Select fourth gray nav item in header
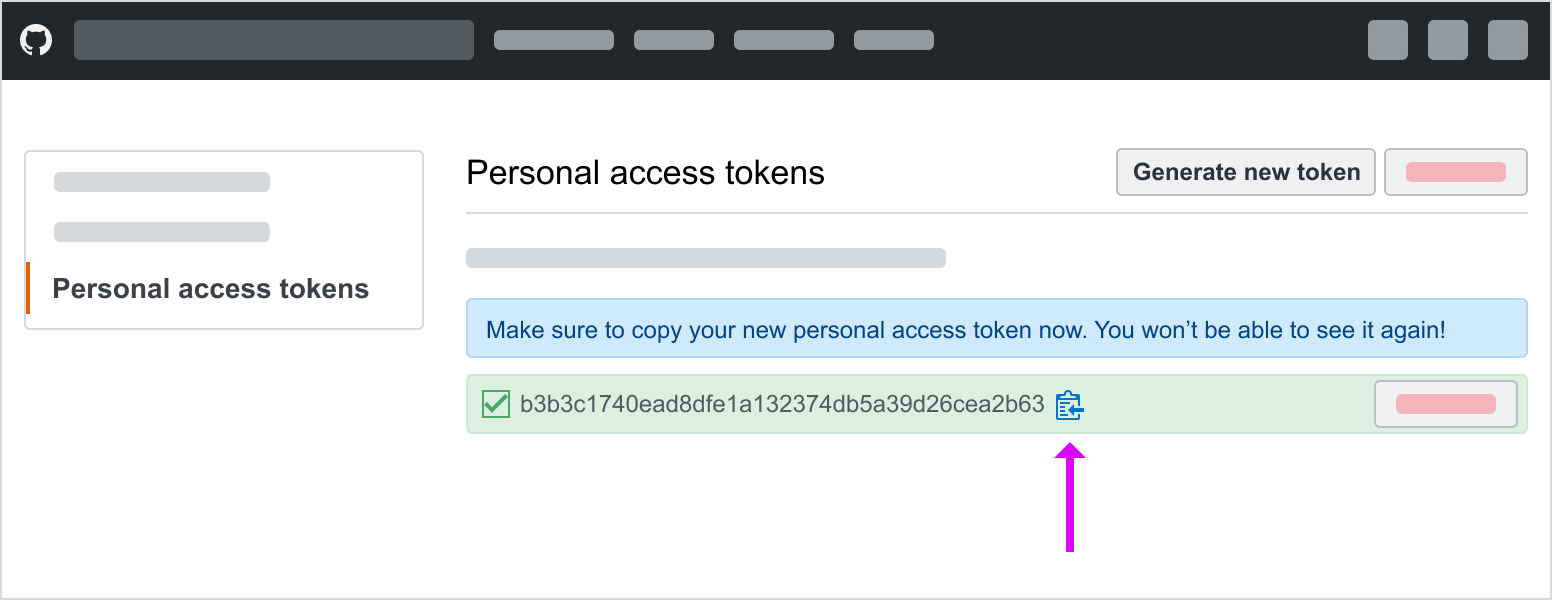1552x600 pixels. (x=894, y=40)
